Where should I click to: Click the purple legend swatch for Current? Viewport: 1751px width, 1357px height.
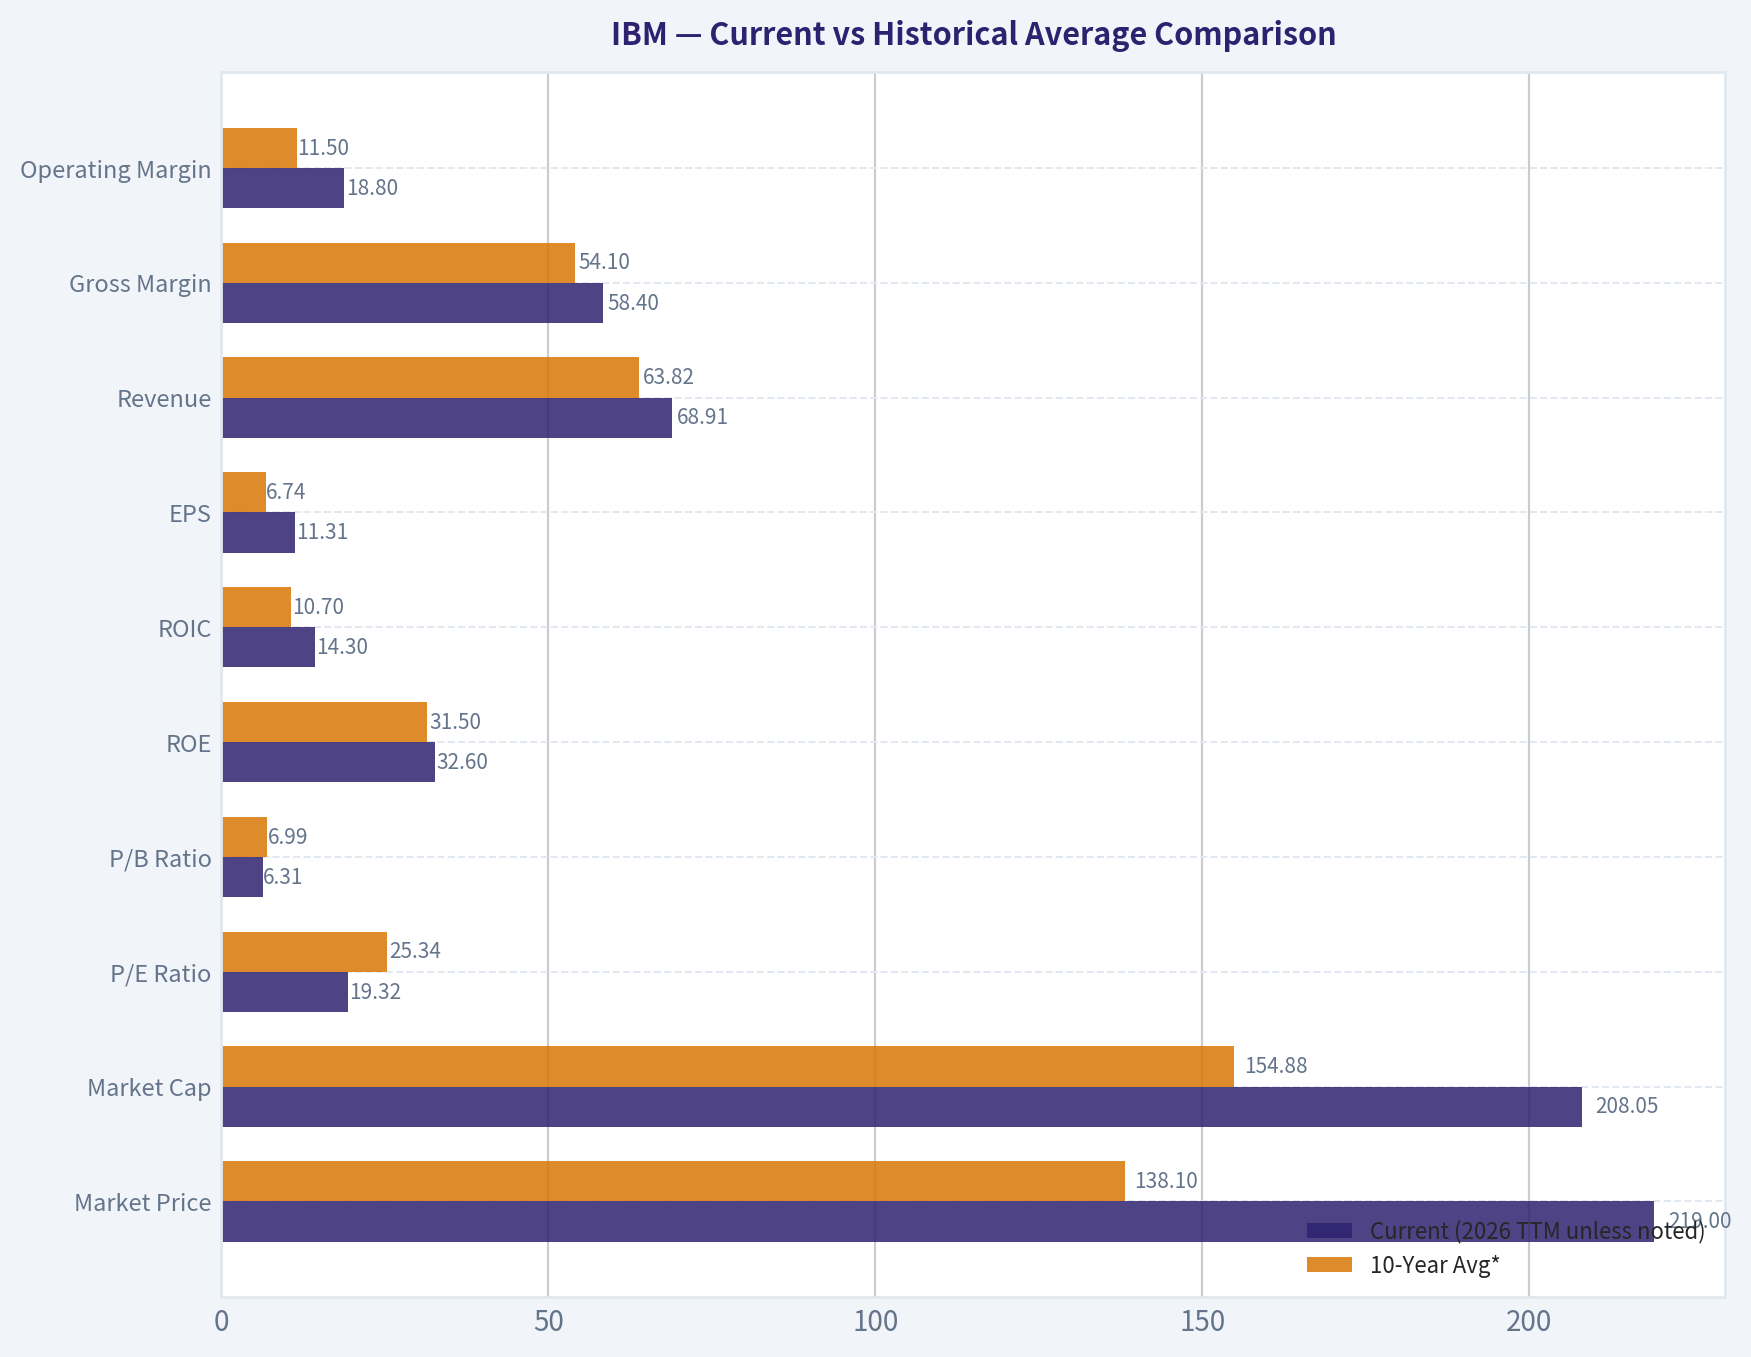[1330, 1230]
